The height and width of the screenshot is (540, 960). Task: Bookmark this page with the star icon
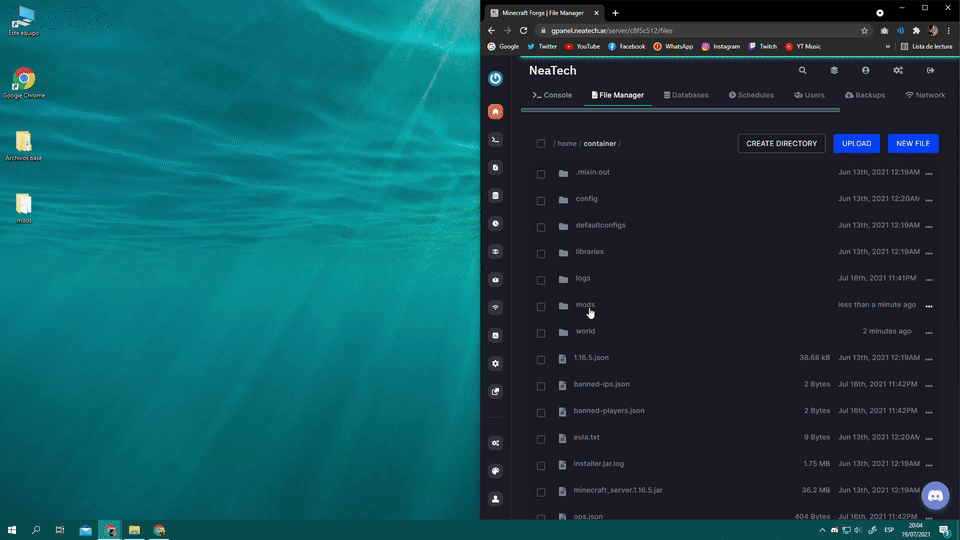click(864, 31)
